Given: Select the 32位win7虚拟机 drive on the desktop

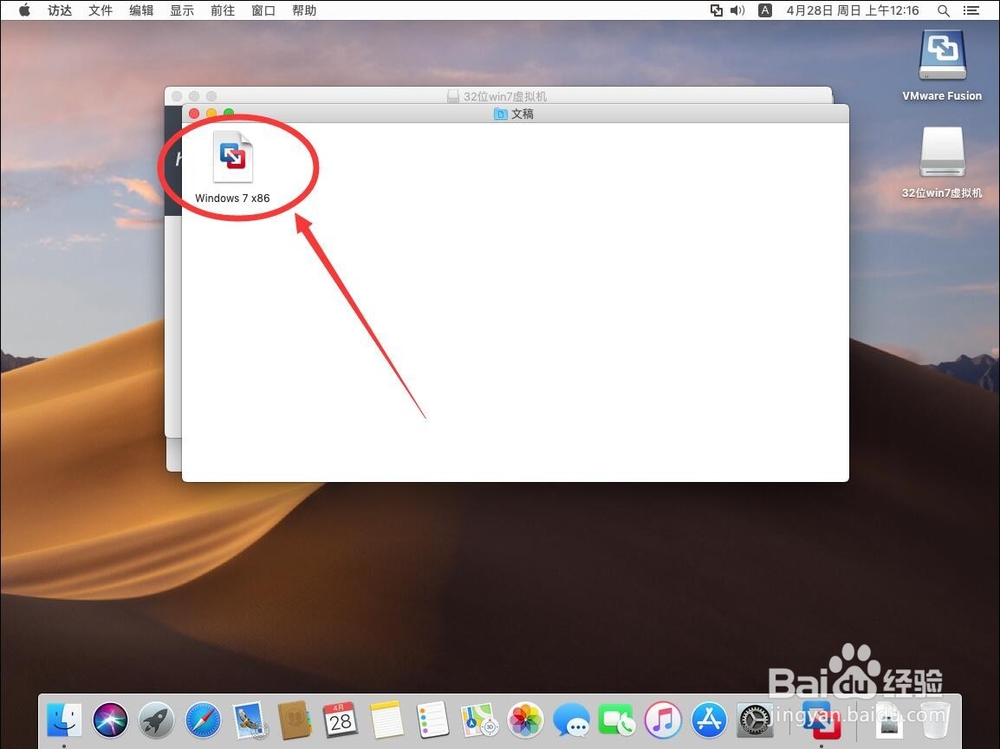Looking at the screenshot, I should [942, 152].
